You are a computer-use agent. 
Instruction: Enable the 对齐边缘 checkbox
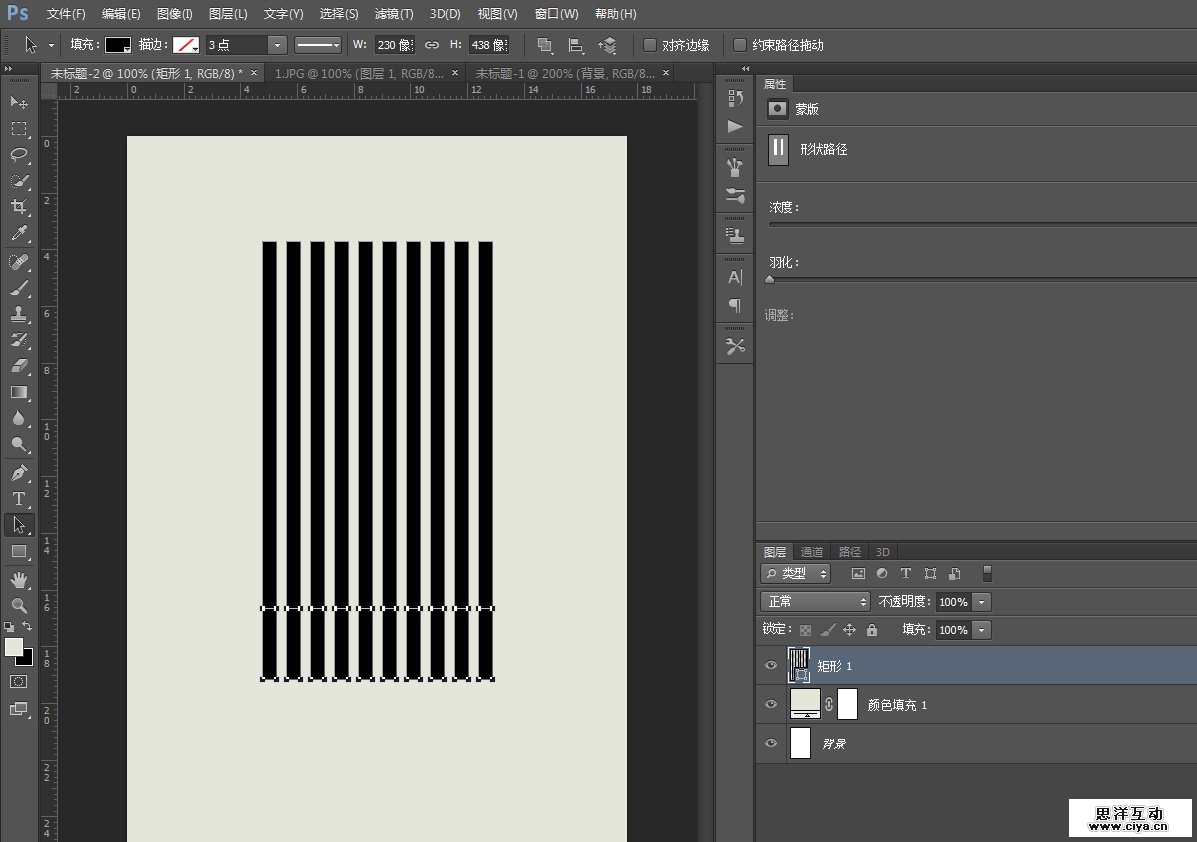(x=650, y=45)
